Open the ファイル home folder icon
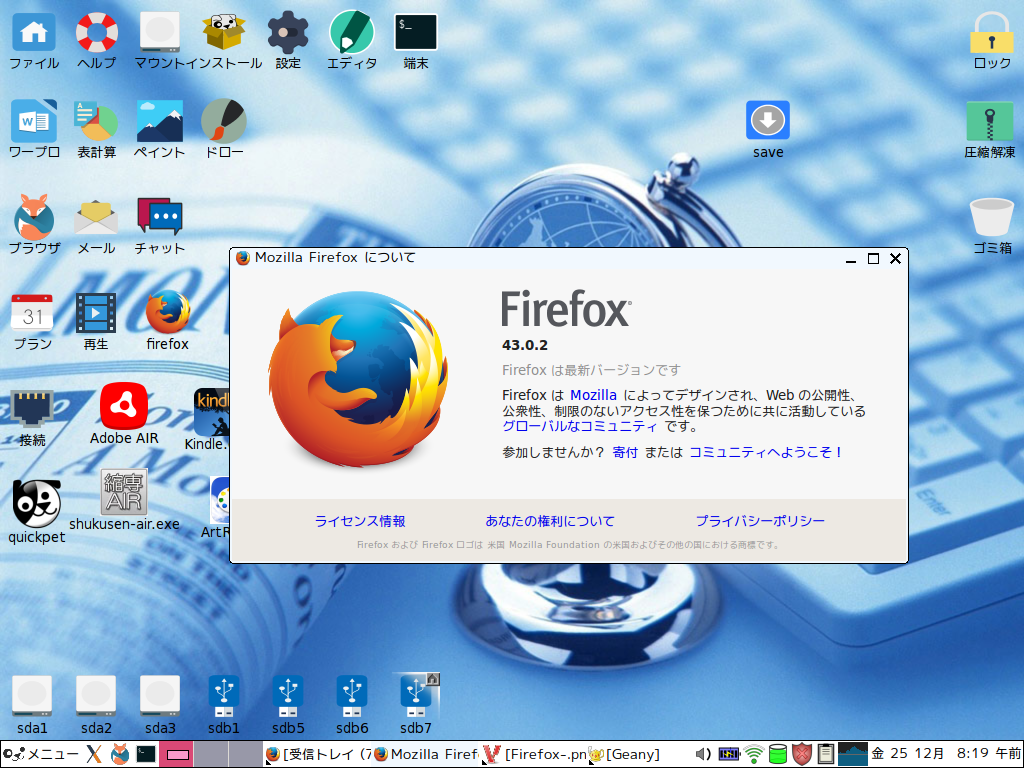Viewport: 1024px width, 768px height. point(34,31)
